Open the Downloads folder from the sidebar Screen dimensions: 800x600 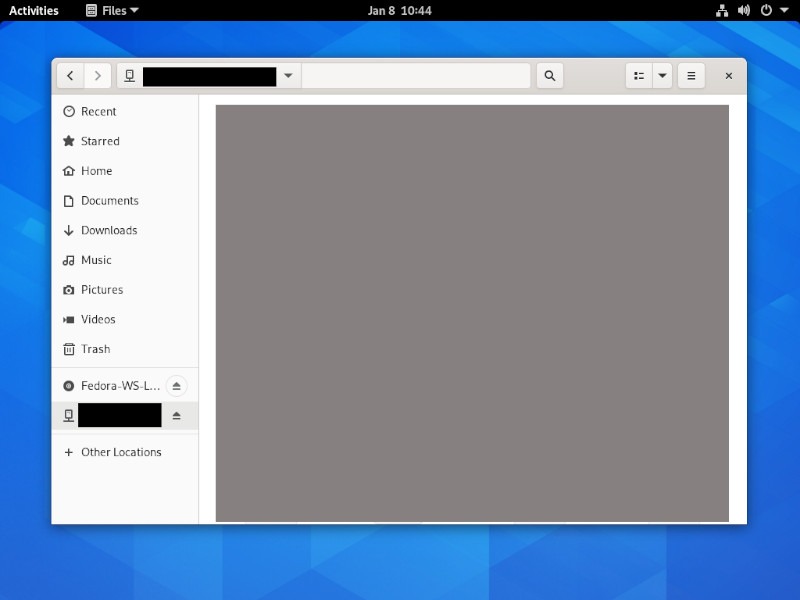click(110, 230)
